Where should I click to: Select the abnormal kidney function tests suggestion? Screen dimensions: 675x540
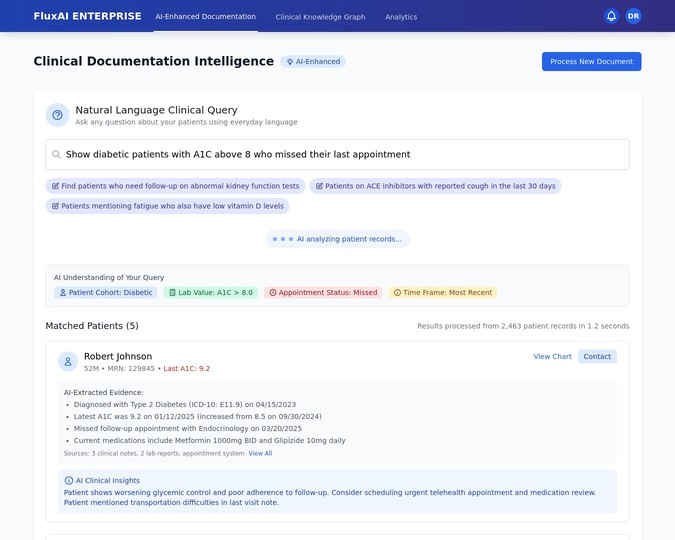point(175,186)
